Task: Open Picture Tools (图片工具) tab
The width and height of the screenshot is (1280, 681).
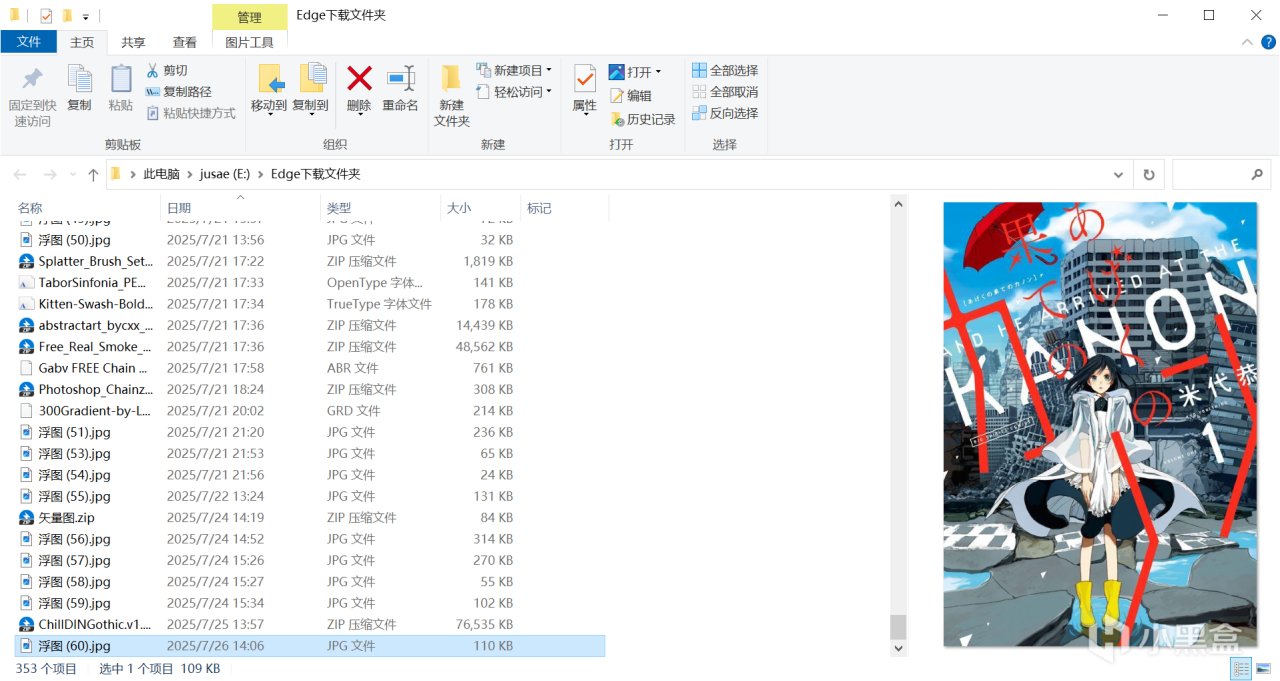Action: [250, 42]
